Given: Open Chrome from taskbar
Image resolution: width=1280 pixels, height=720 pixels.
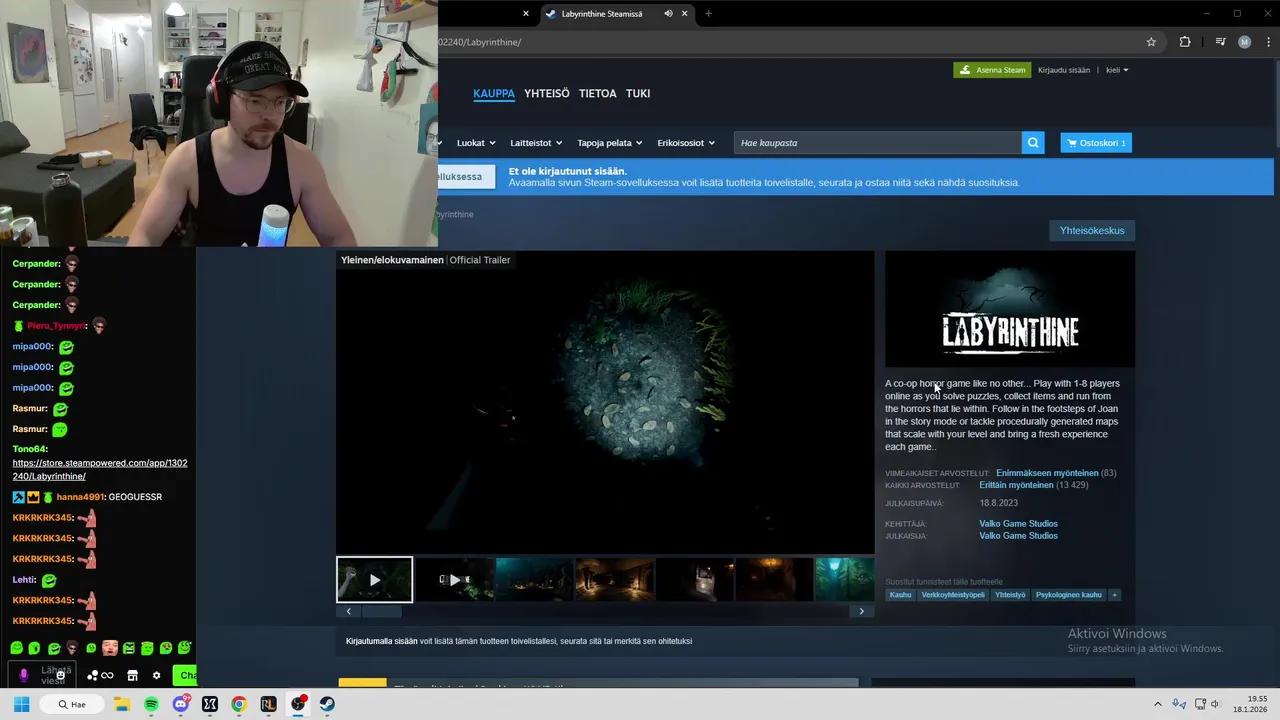Looking at the screenshot, I should point(239,704).
